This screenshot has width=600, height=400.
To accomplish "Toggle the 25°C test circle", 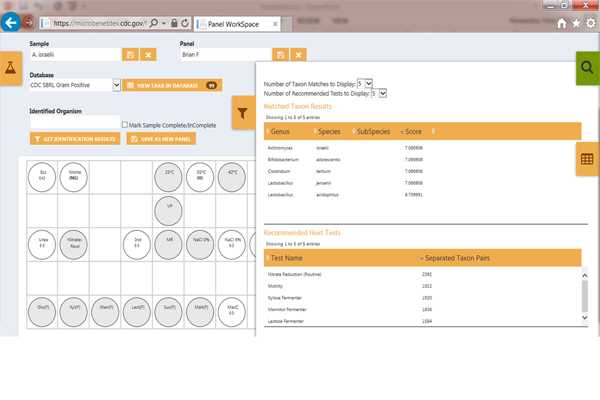I will click(169, 174).
